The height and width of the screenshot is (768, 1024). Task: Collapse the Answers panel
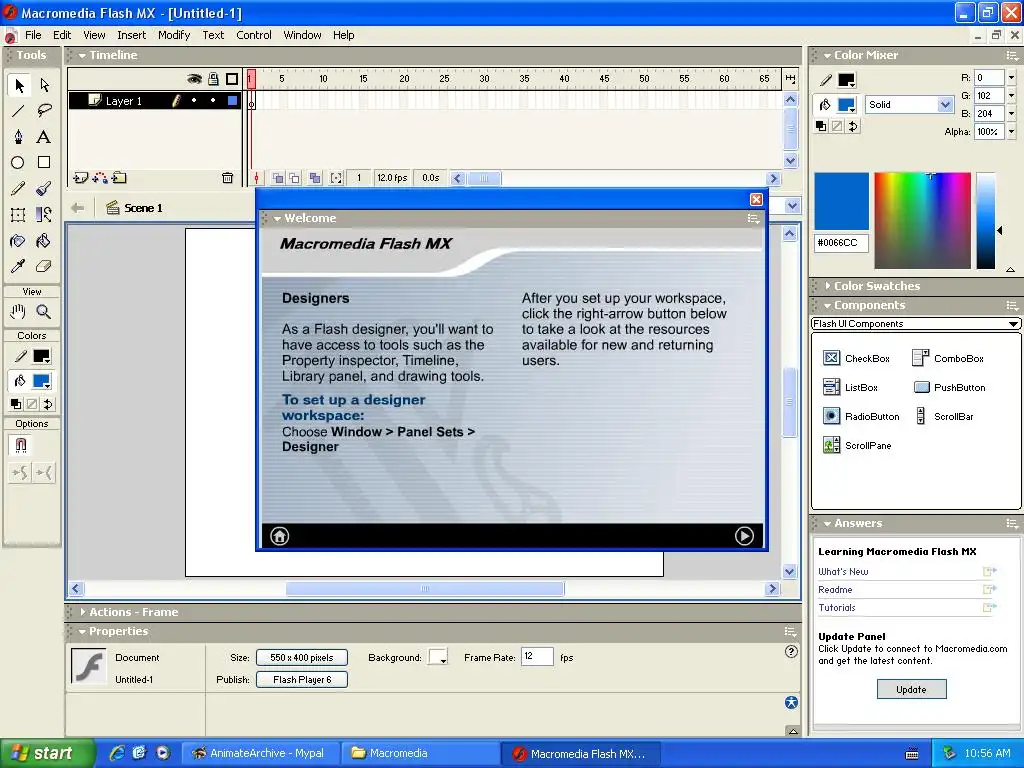[x=827, y=524]
